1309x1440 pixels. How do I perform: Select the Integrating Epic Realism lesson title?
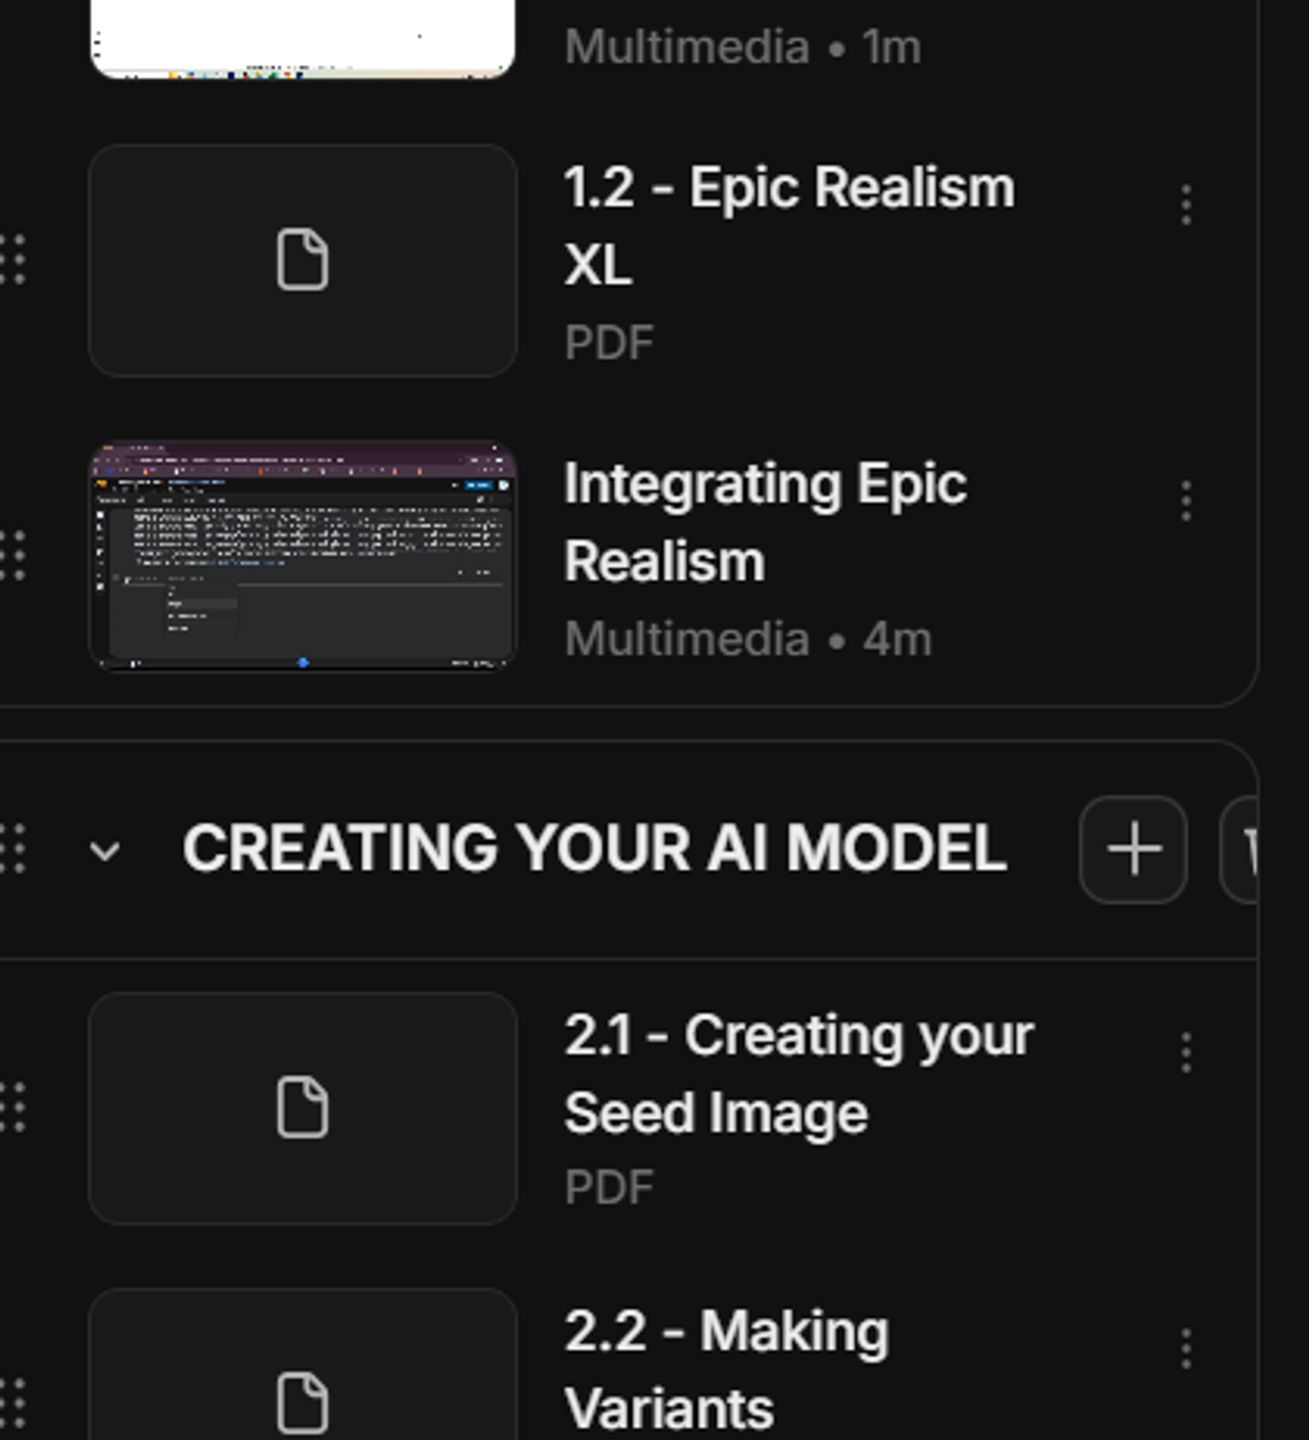(765, 522)
